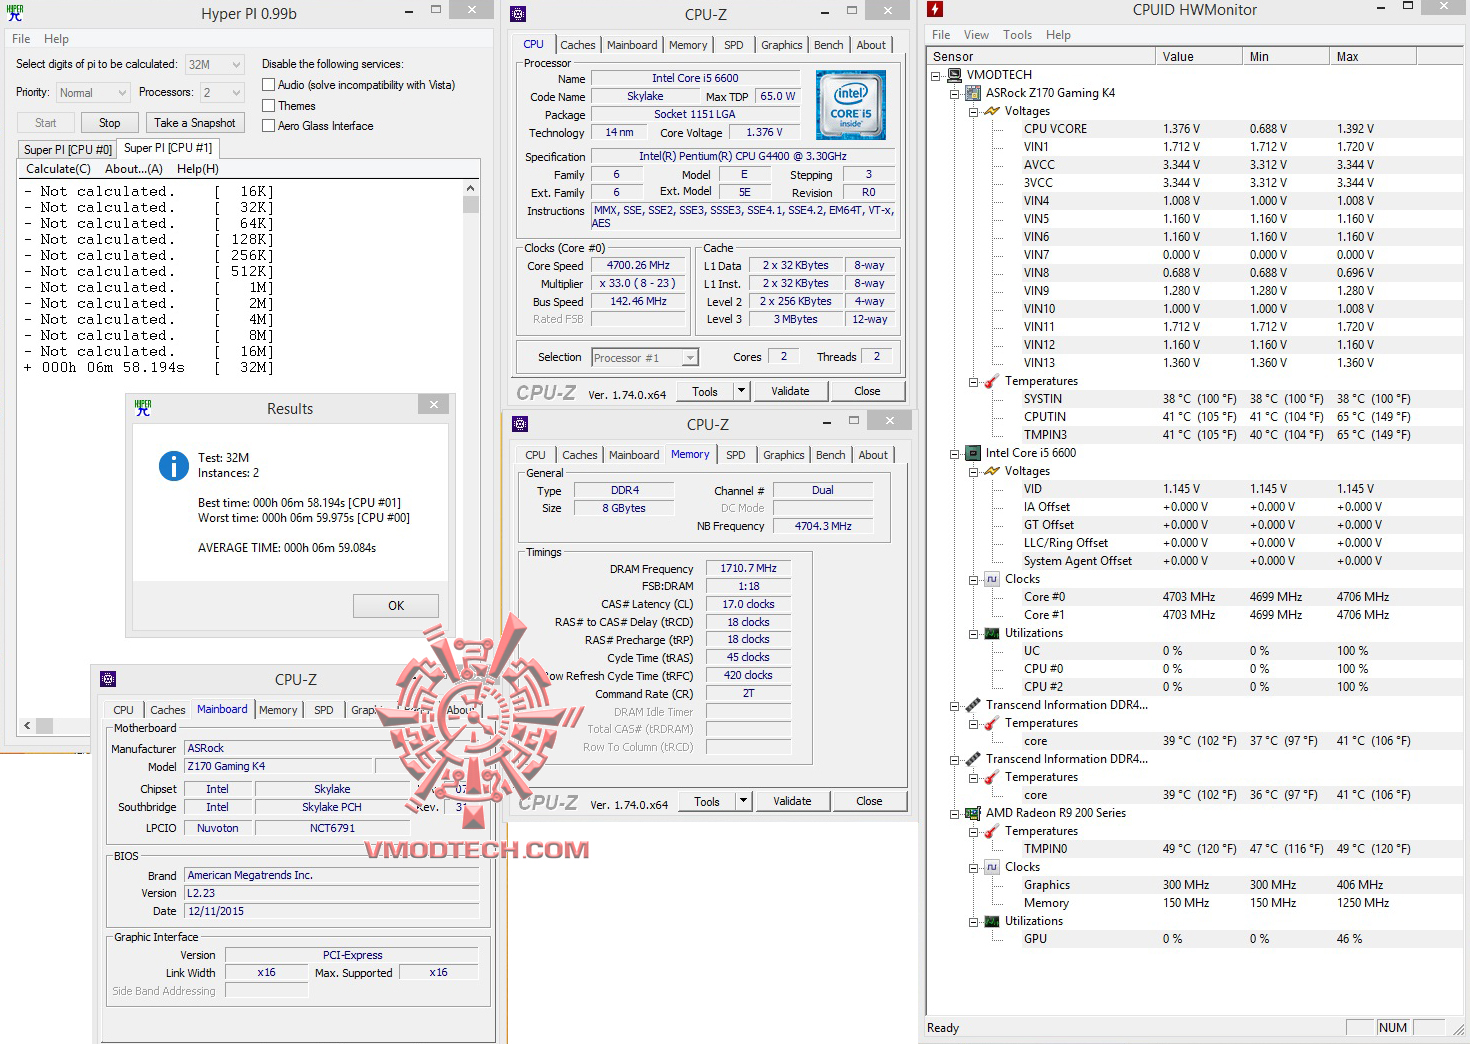Click the Hyper PI icon in the Results dialog title
This screenshot has width=1470, height=1044.
point(143,408)
